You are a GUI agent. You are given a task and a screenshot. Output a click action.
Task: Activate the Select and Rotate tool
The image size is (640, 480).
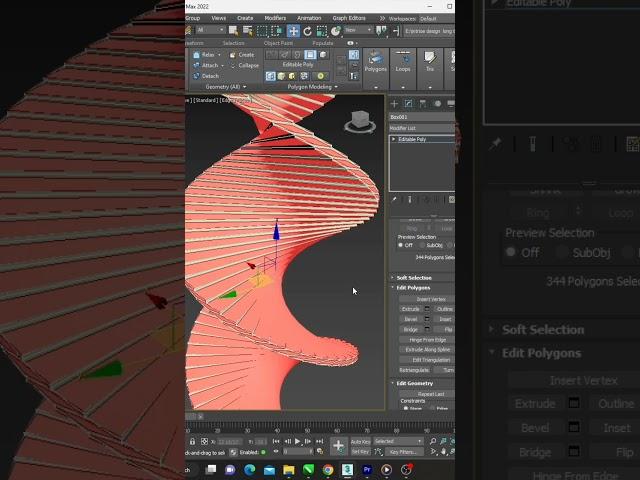307,31
